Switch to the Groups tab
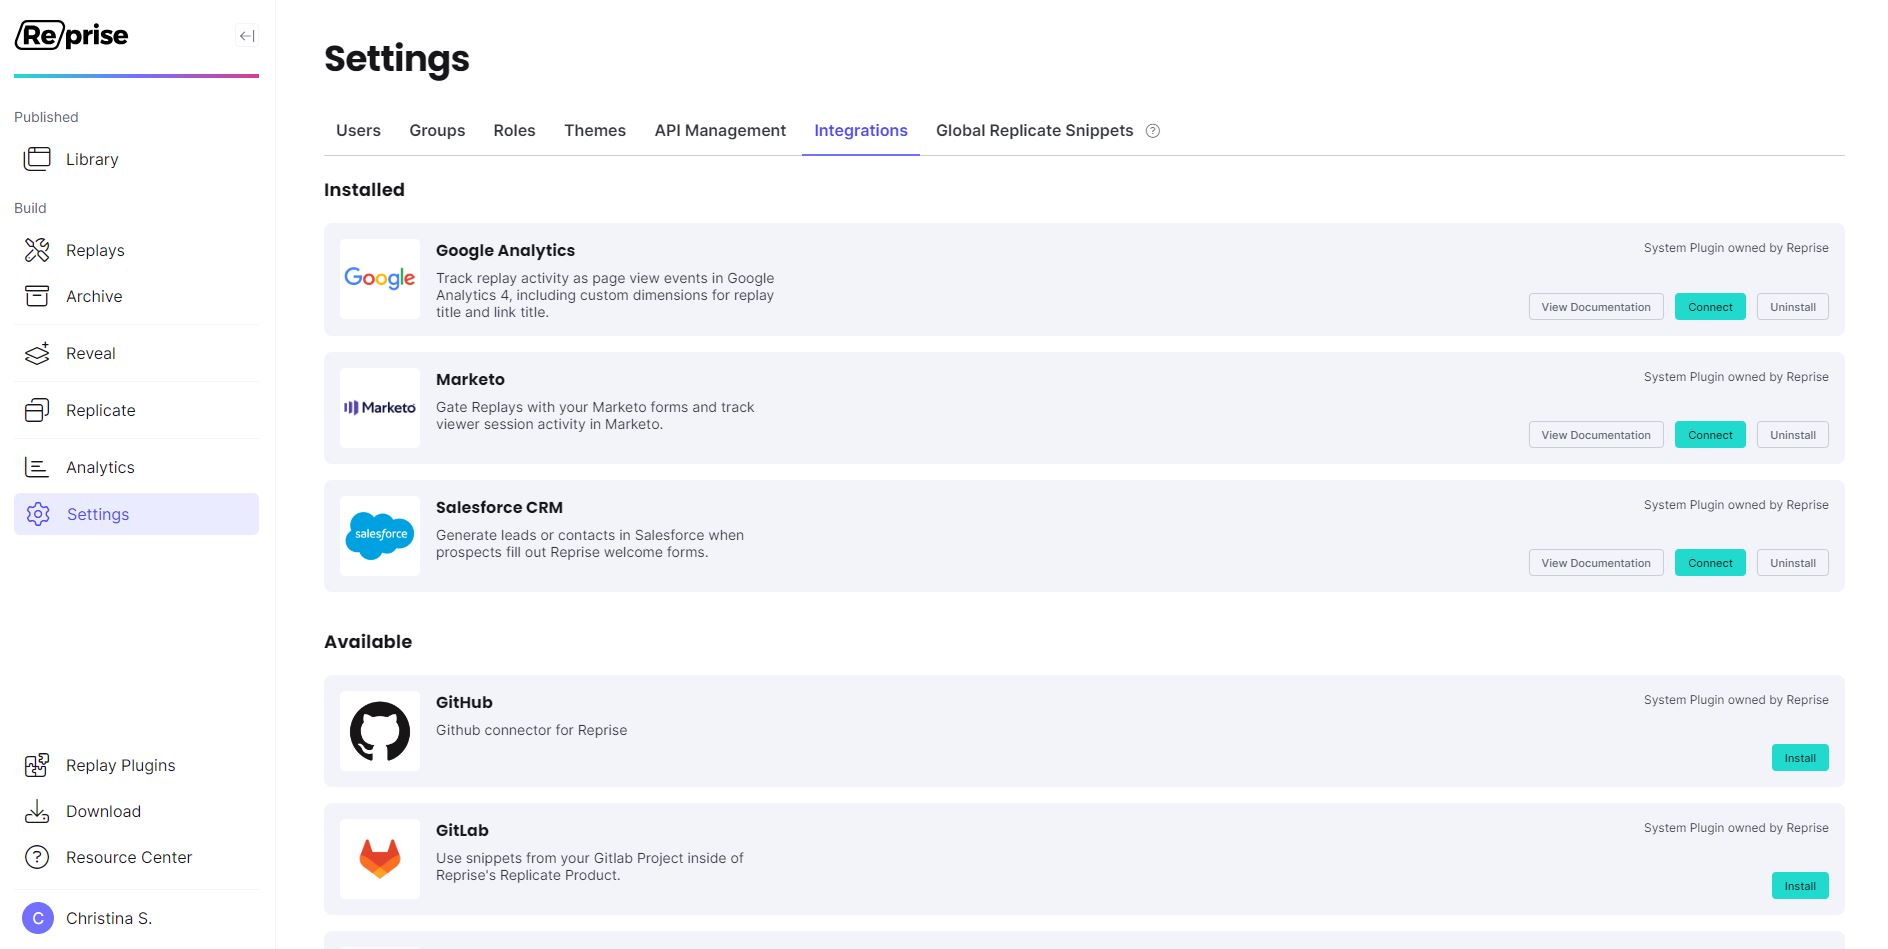The height and width of the screenshot is (949, 1888). tap(437, 131)
